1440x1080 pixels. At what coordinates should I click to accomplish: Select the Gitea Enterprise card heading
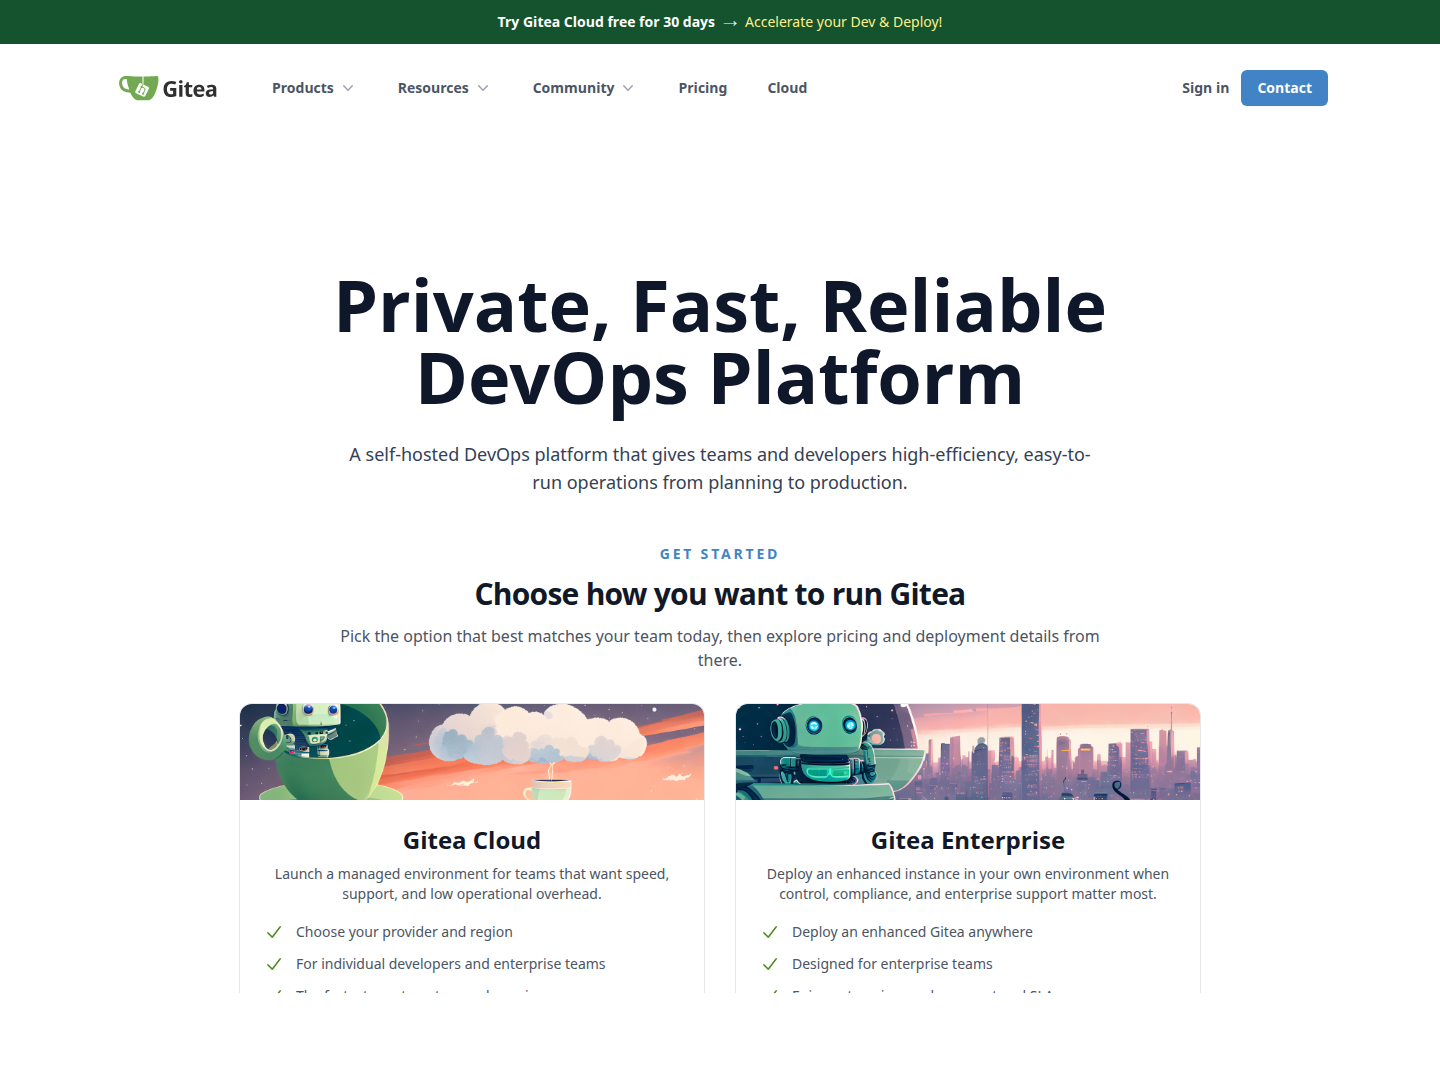(968, 841)
